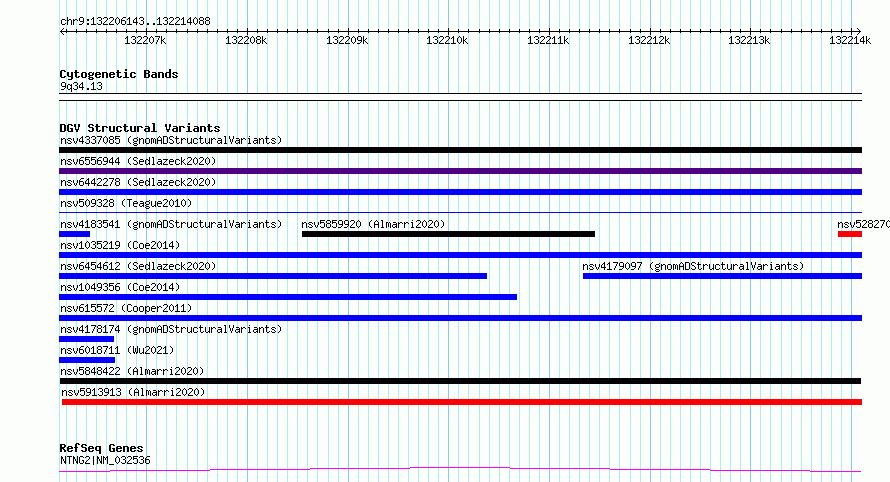This screenshot has height=482, width=890.
Task: Click the purple bar for nsv6556944
Action: [460, 171]
